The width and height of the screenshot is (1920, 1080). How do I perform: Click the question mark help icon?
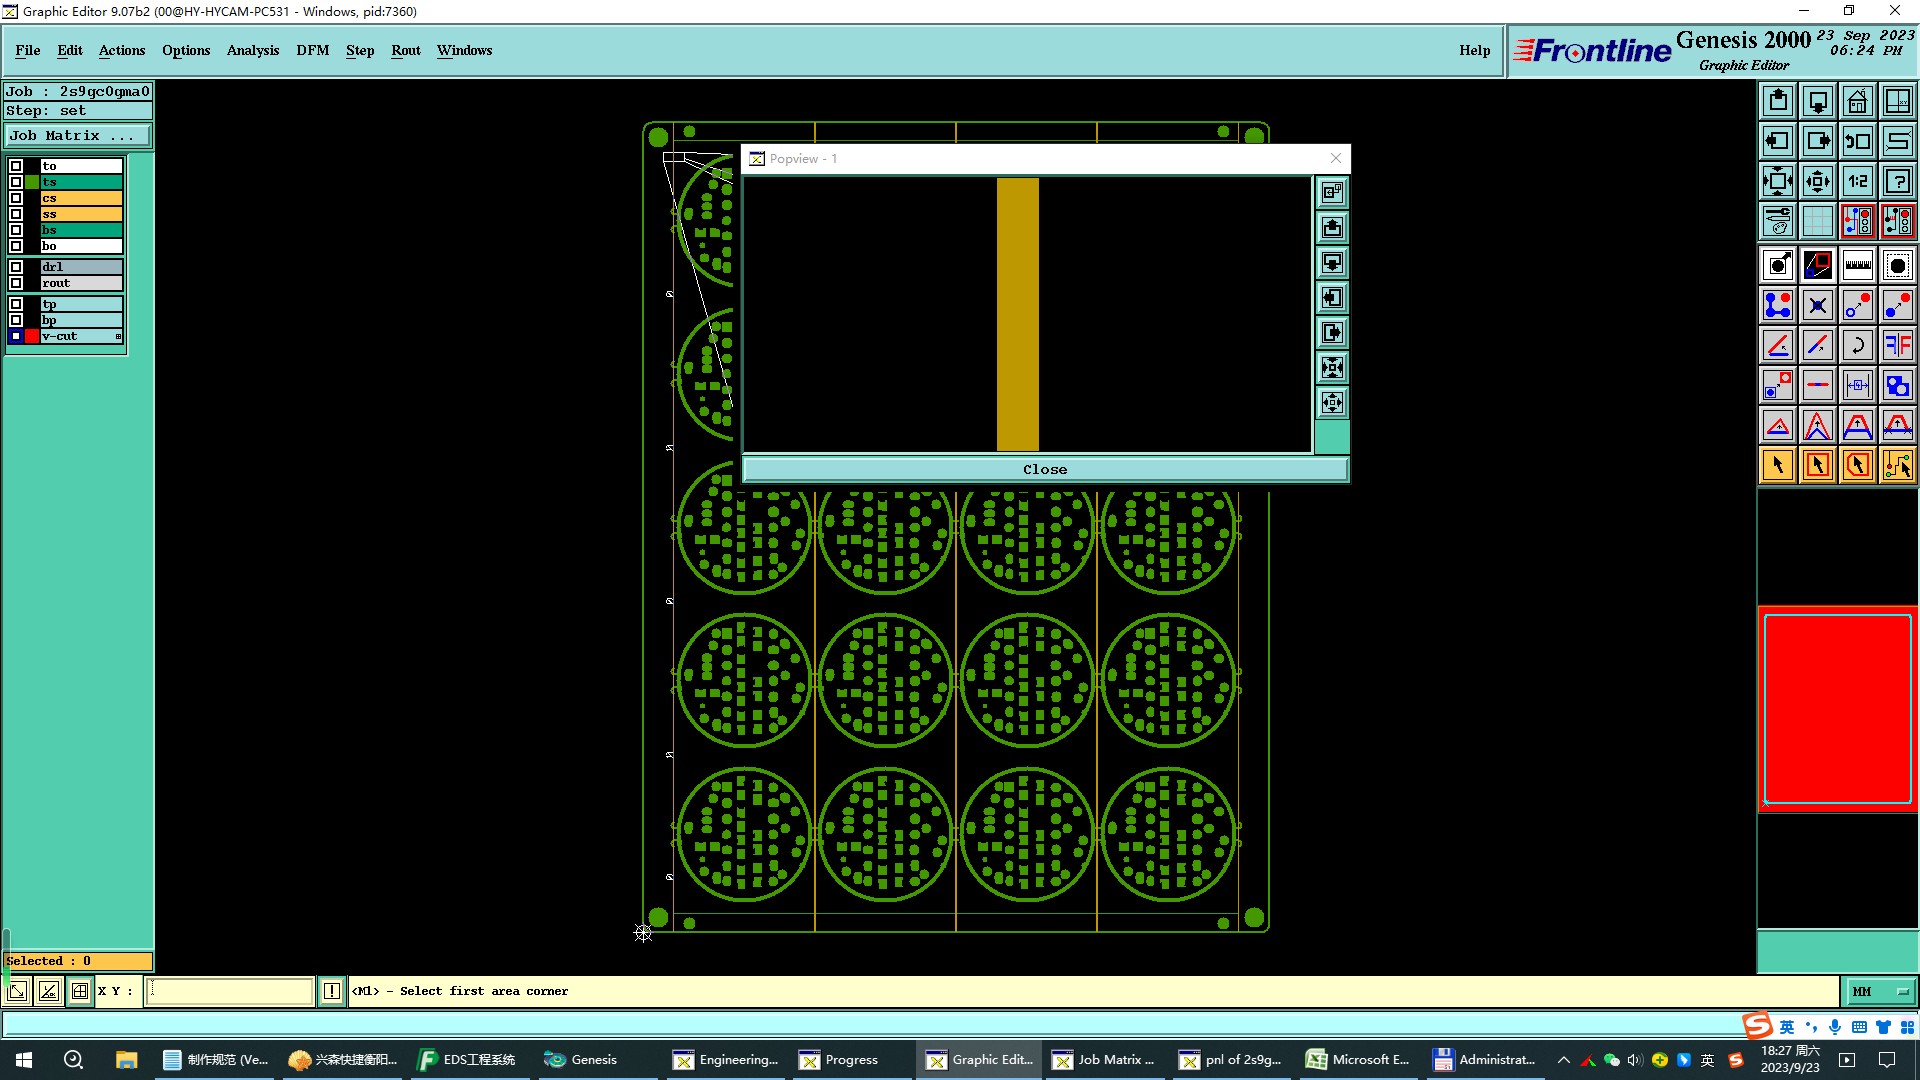click(x=1897, y=181)
